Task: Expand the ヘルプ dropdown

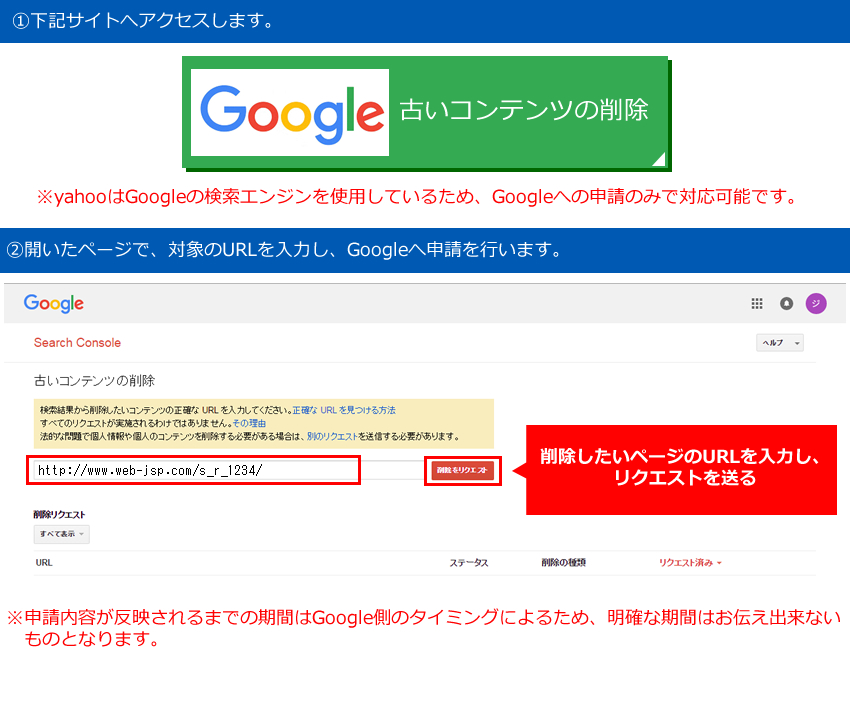Action: point(780,342)
